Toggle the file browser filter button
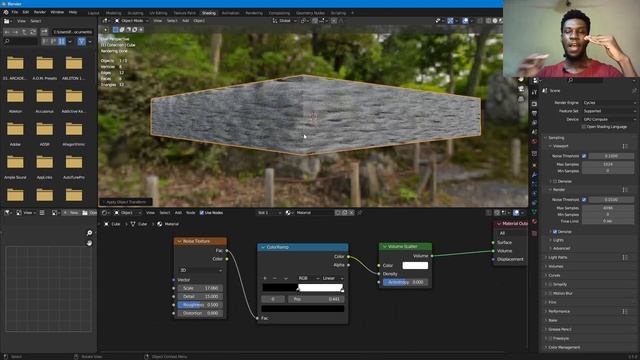This screenshot has width=640, height=360. [x=82, y=41]
